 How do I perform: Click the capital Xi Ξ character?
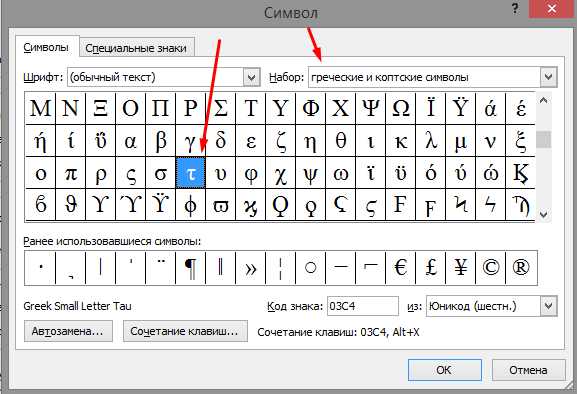pos(100,108)
